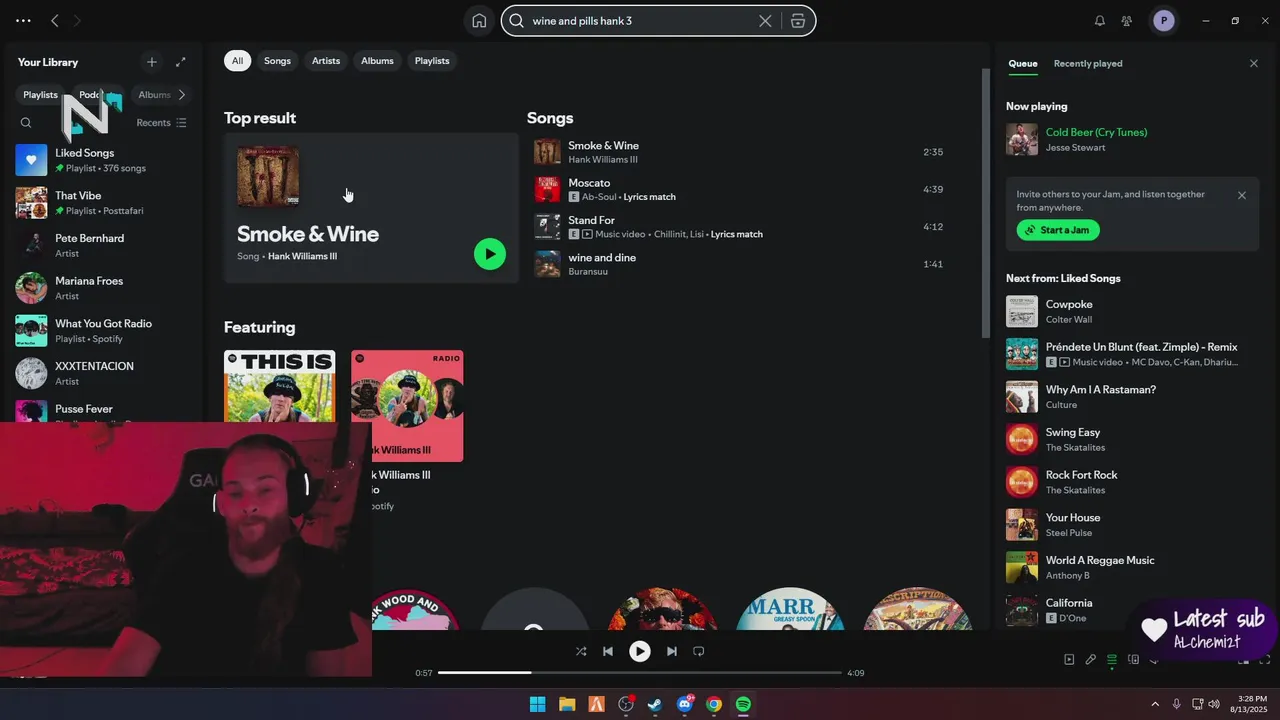Open Mariana Froes artist
The image size is (1280, 720).
pyautogui.click(x=102, y=288)
